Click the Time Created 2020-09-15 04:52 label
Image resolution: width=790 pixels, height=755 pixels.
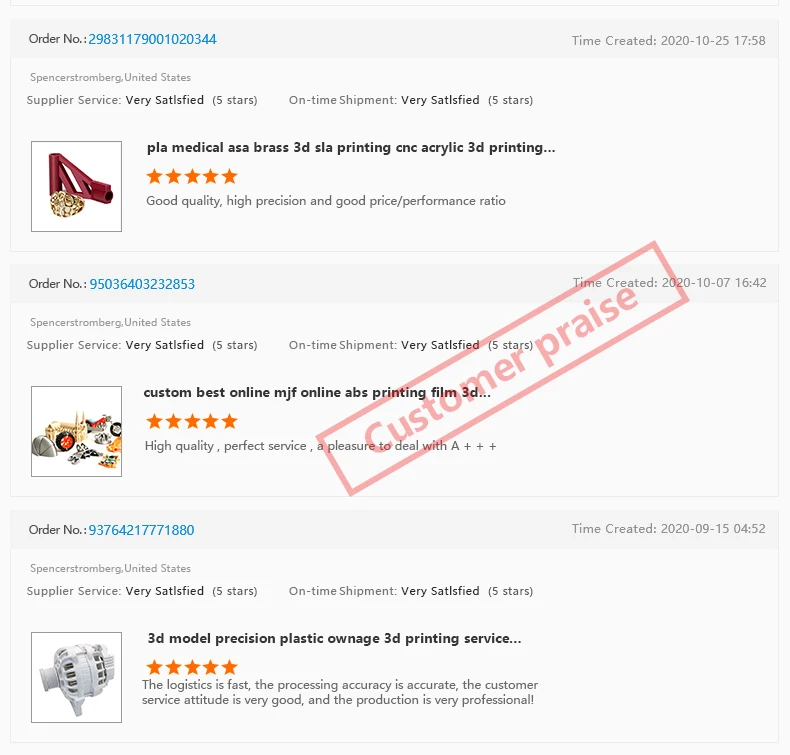[669, 529]
